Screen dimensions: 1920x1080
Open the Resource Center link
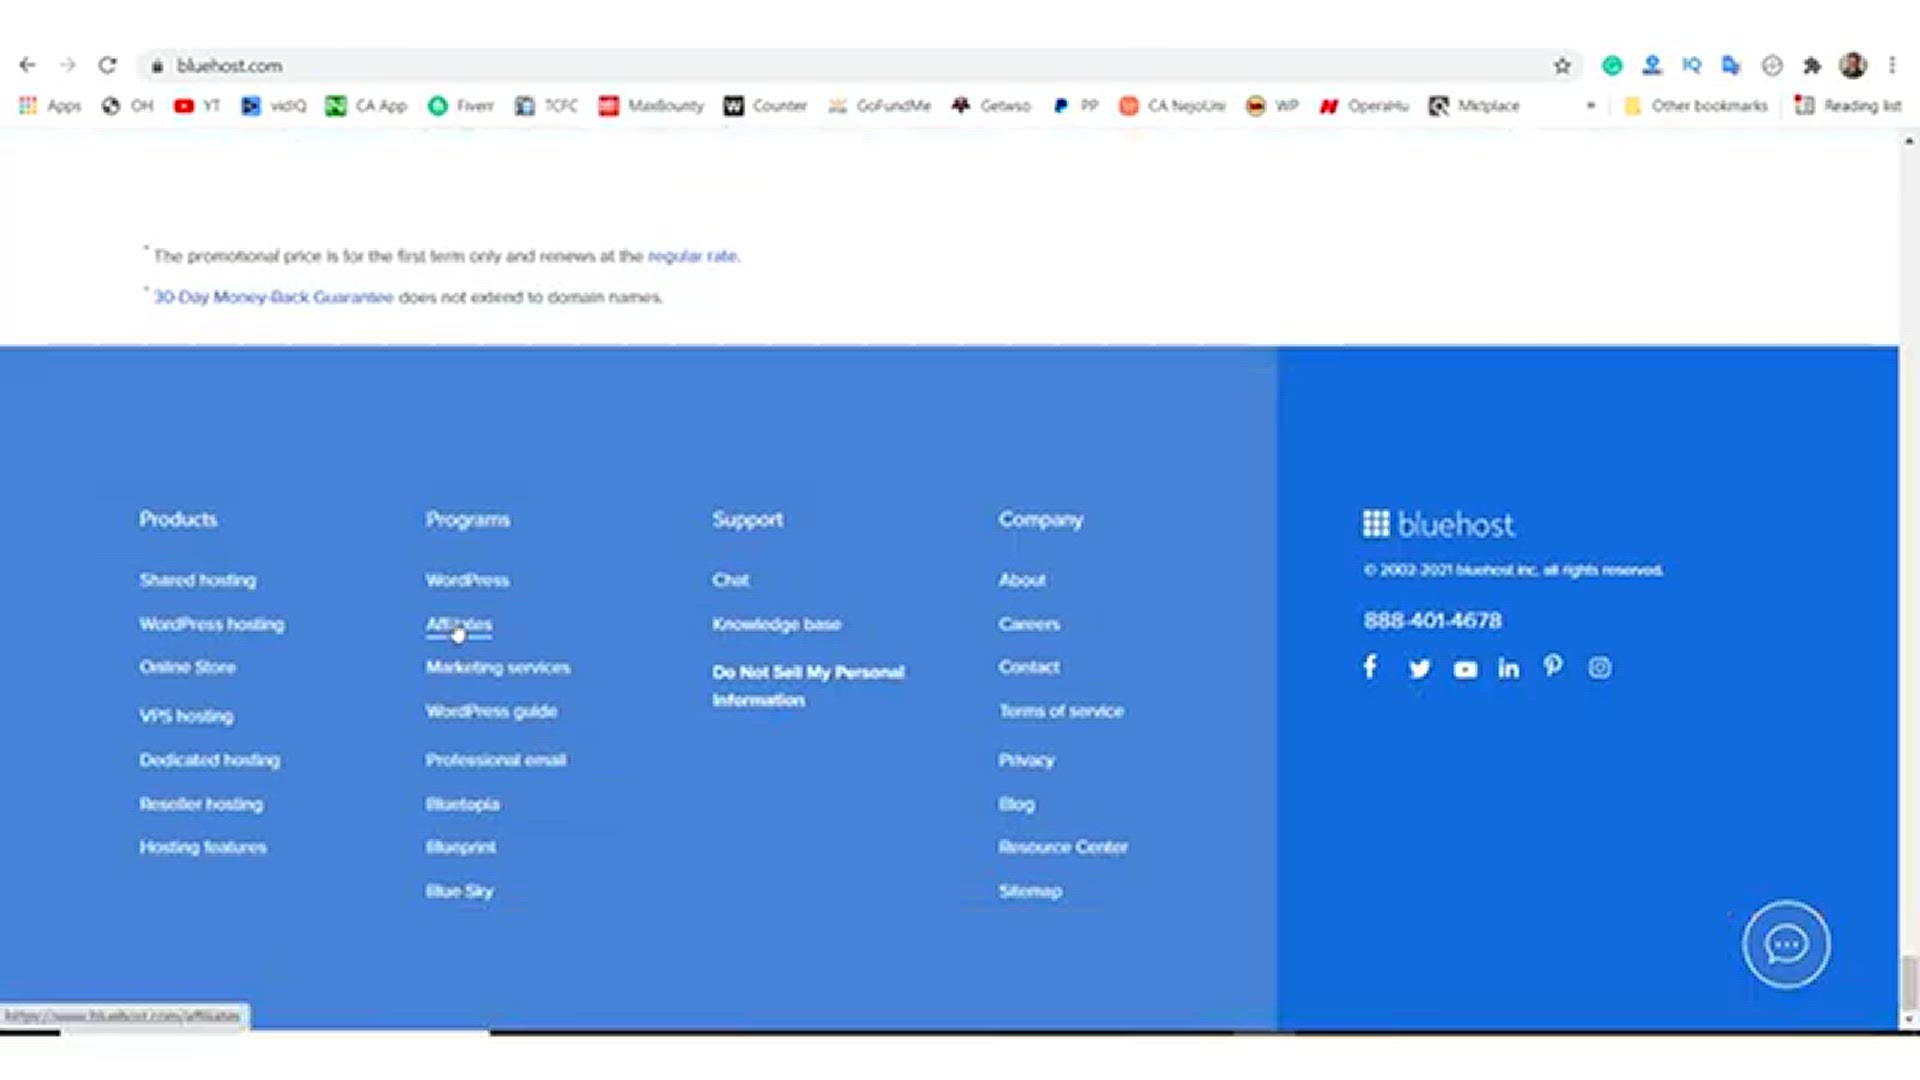tap(1063, 847)
